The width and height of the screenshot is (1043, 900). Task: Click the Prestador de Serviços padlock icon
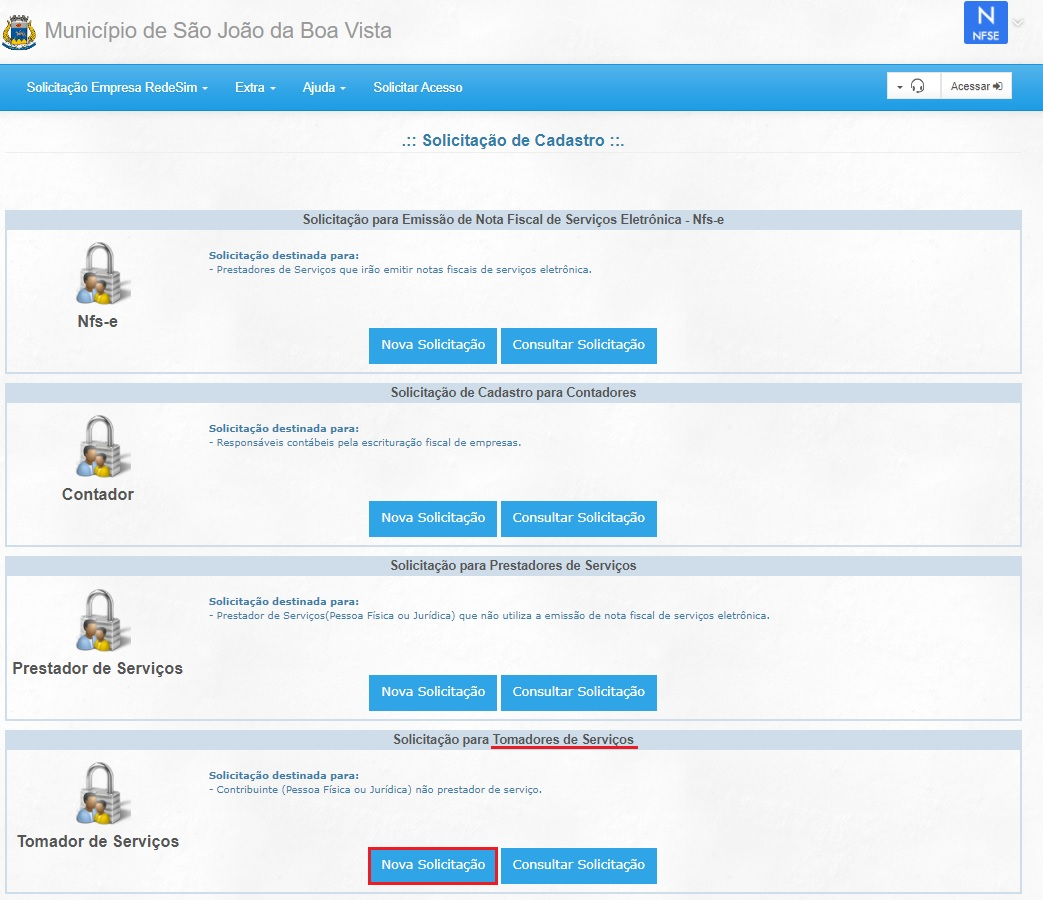(103, 620)
